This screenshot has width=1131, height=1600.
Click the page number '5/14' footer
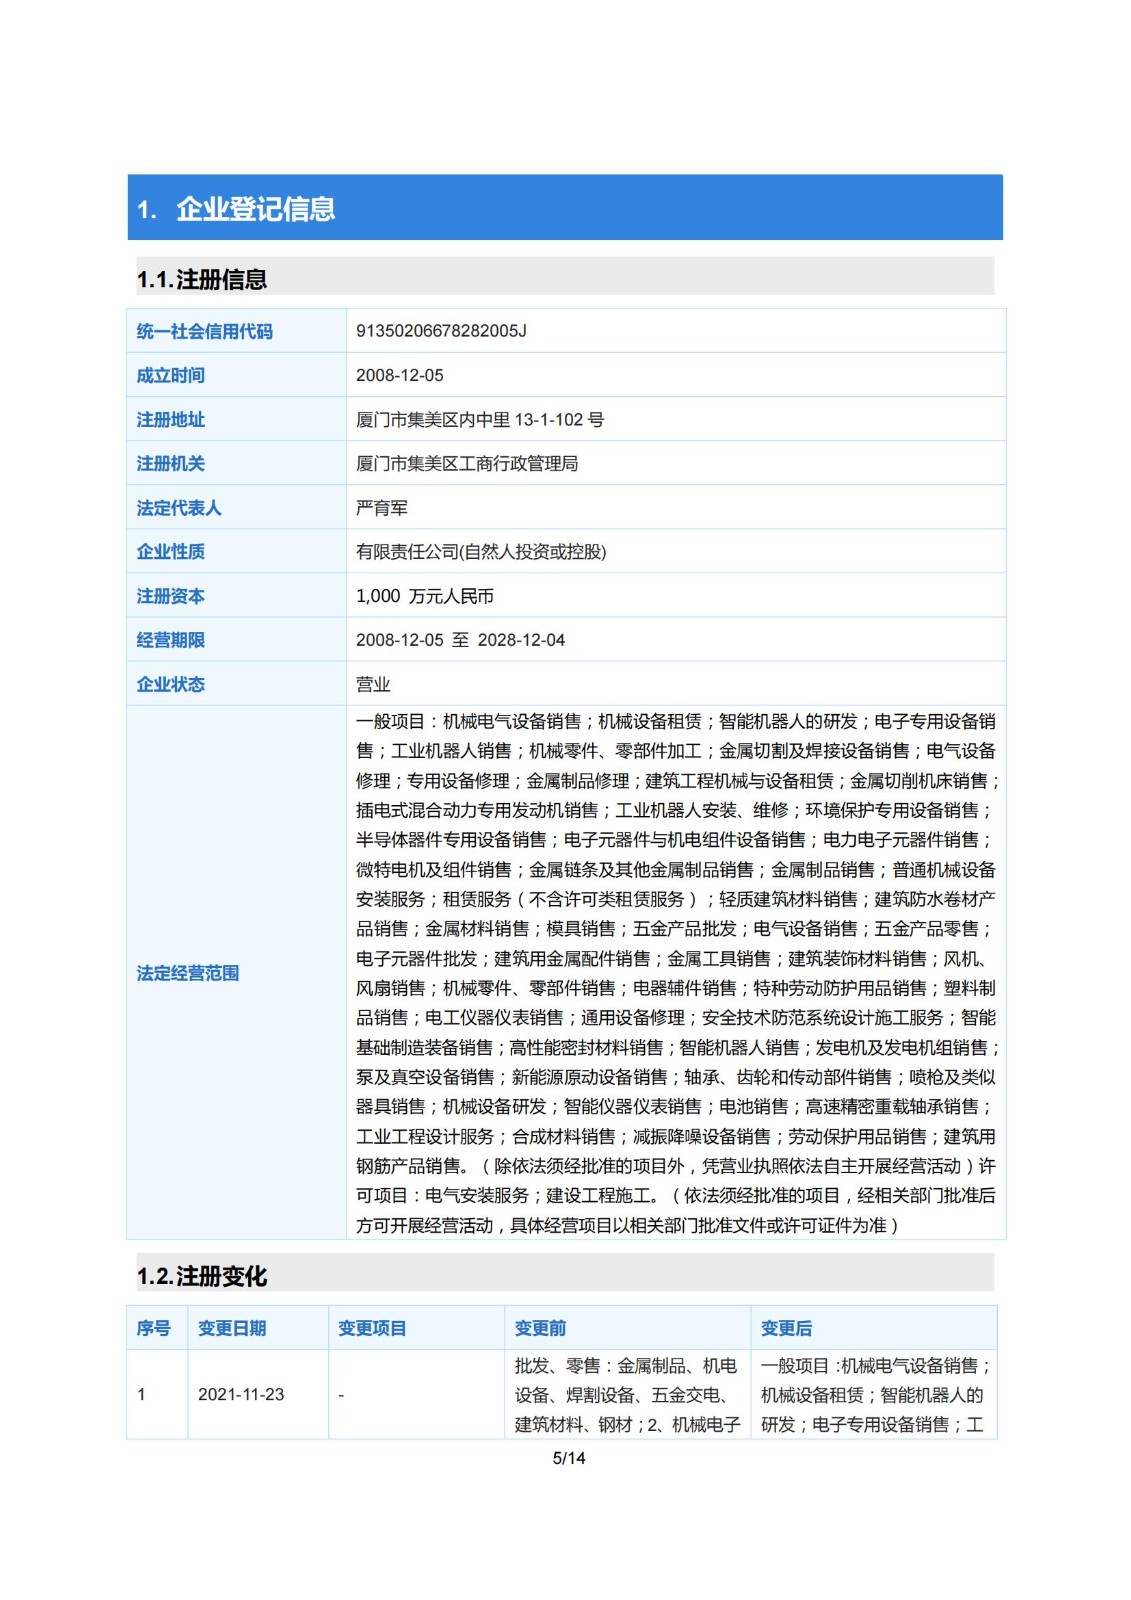click(x=568, y=1458)
